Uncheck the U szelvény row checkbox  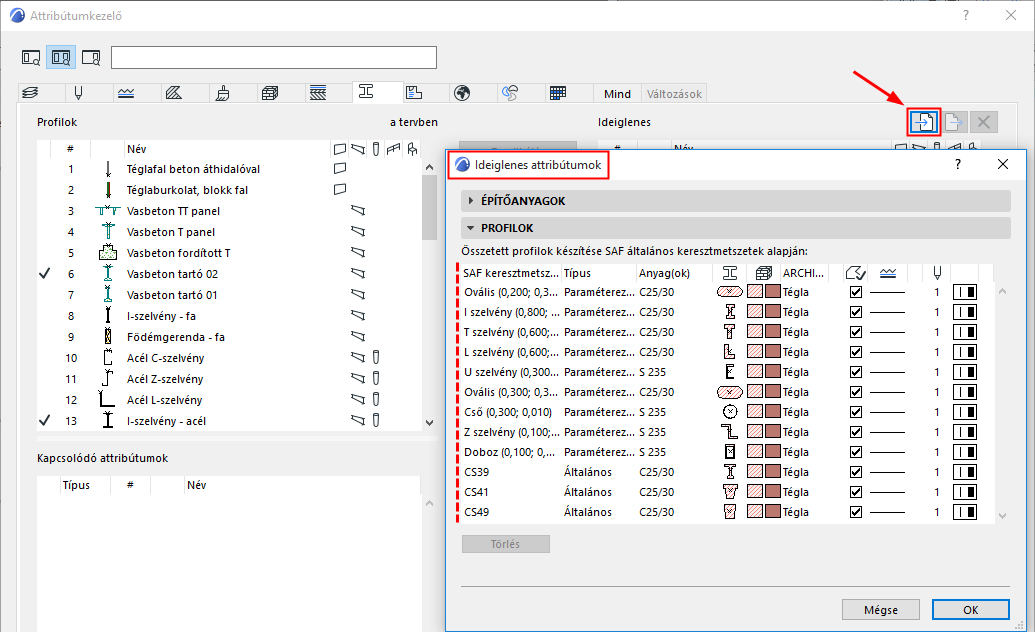click(856, 372)
